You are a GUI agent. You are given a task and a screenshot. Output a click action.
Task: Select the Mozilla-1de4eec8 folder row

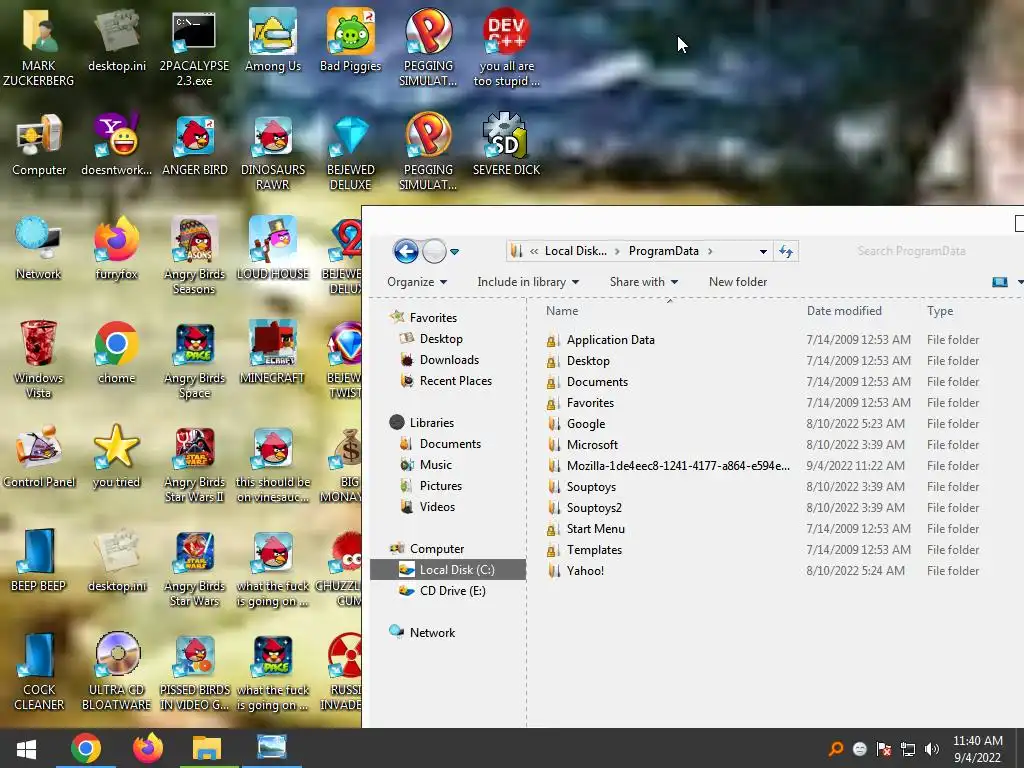(x=764, y=465)
